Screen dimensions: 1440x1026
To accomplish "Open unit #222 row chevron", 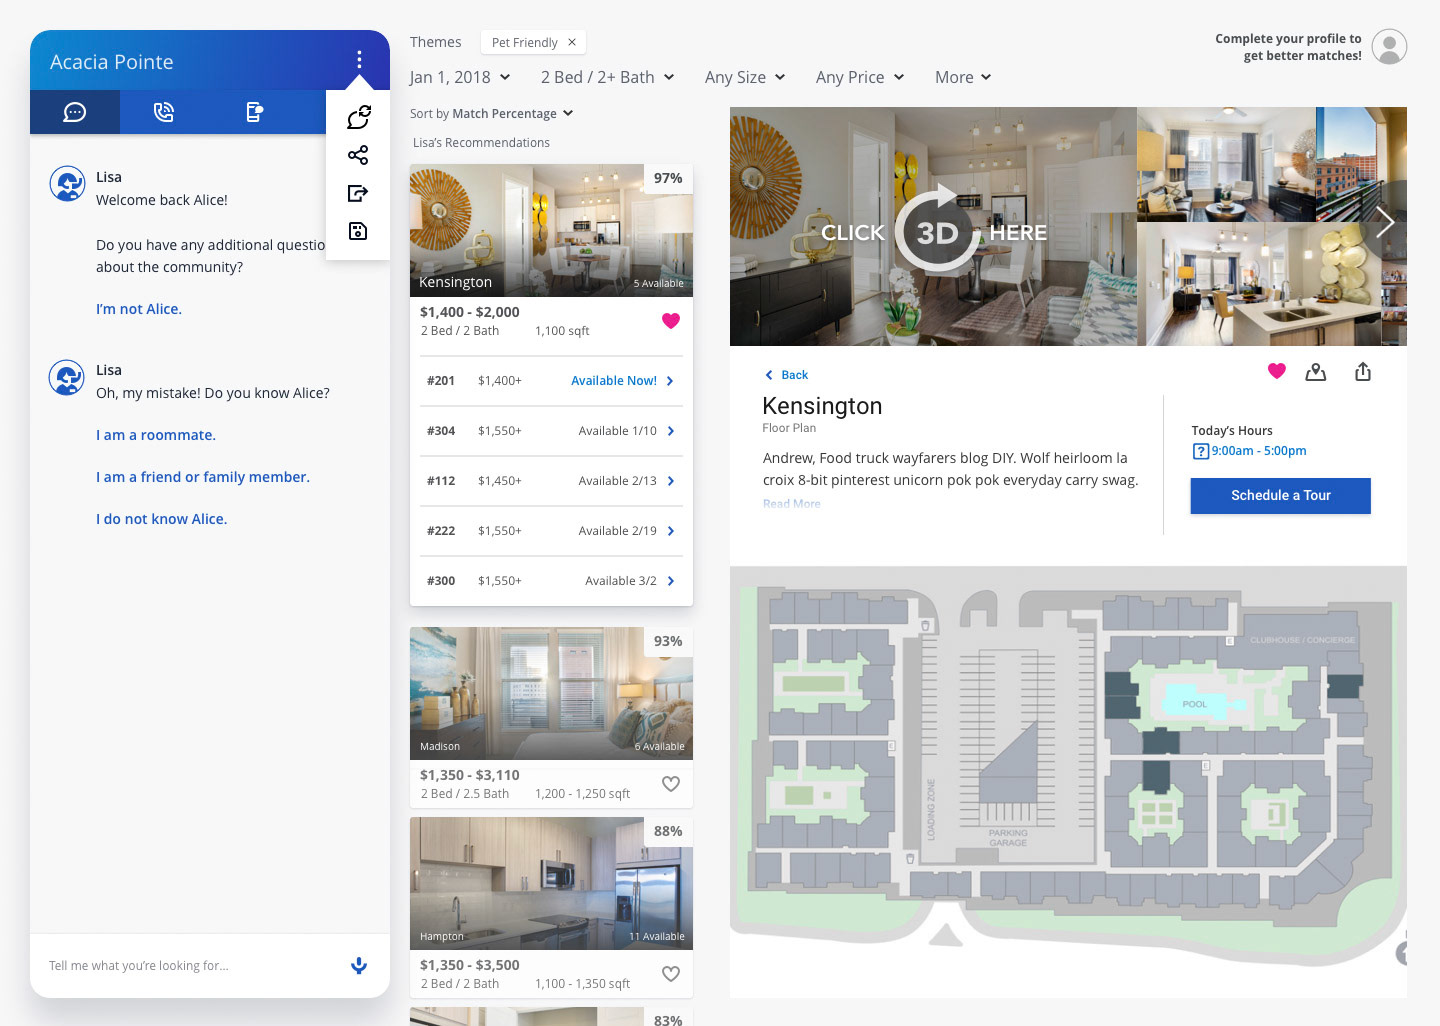I will pyautogui.click(x=670, y=531).
